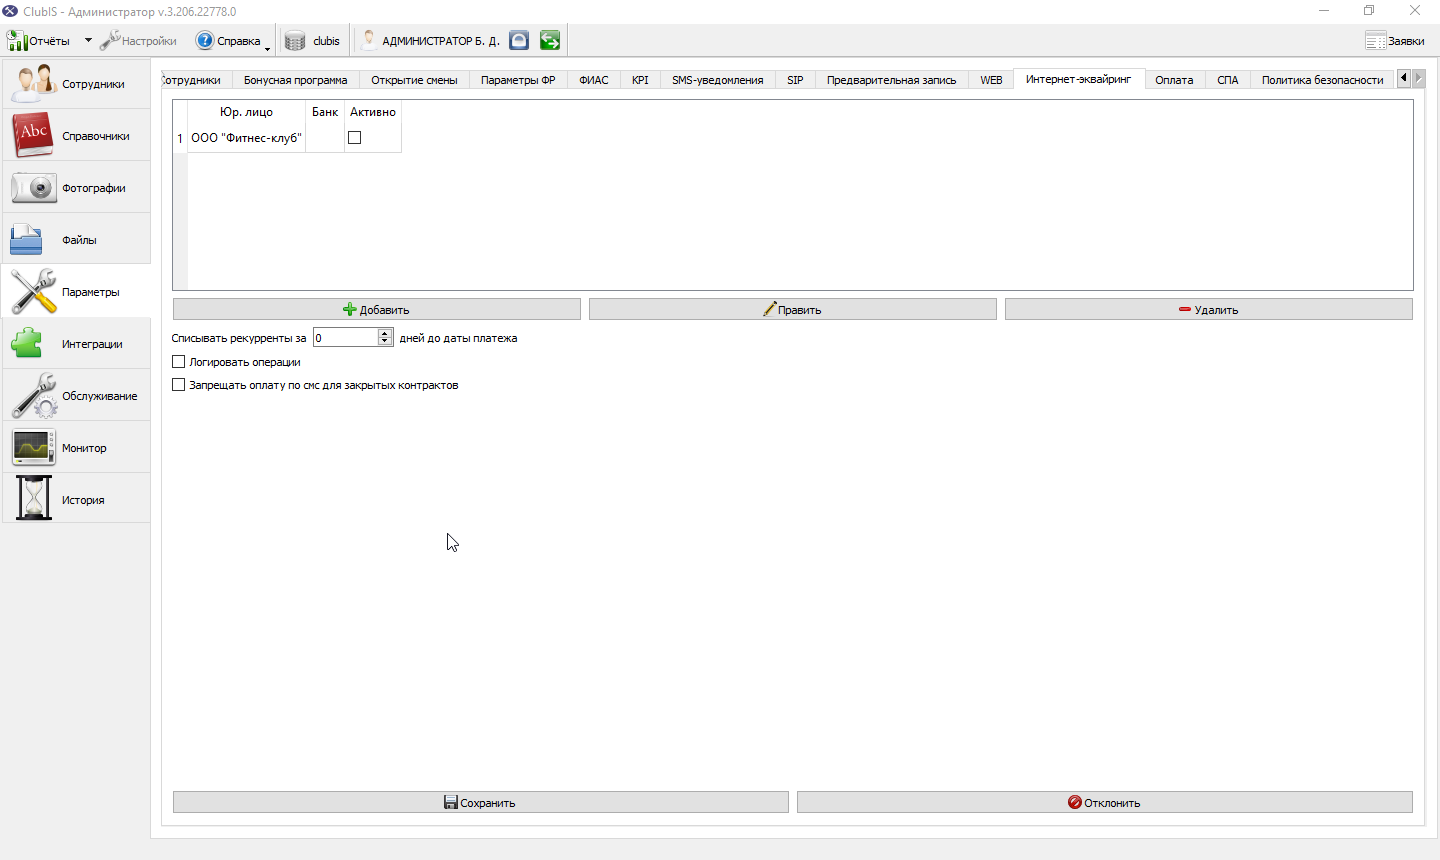The image size is (1440, 860).
Task: Select row number 1 header
Action: click(x=180, y=138)
